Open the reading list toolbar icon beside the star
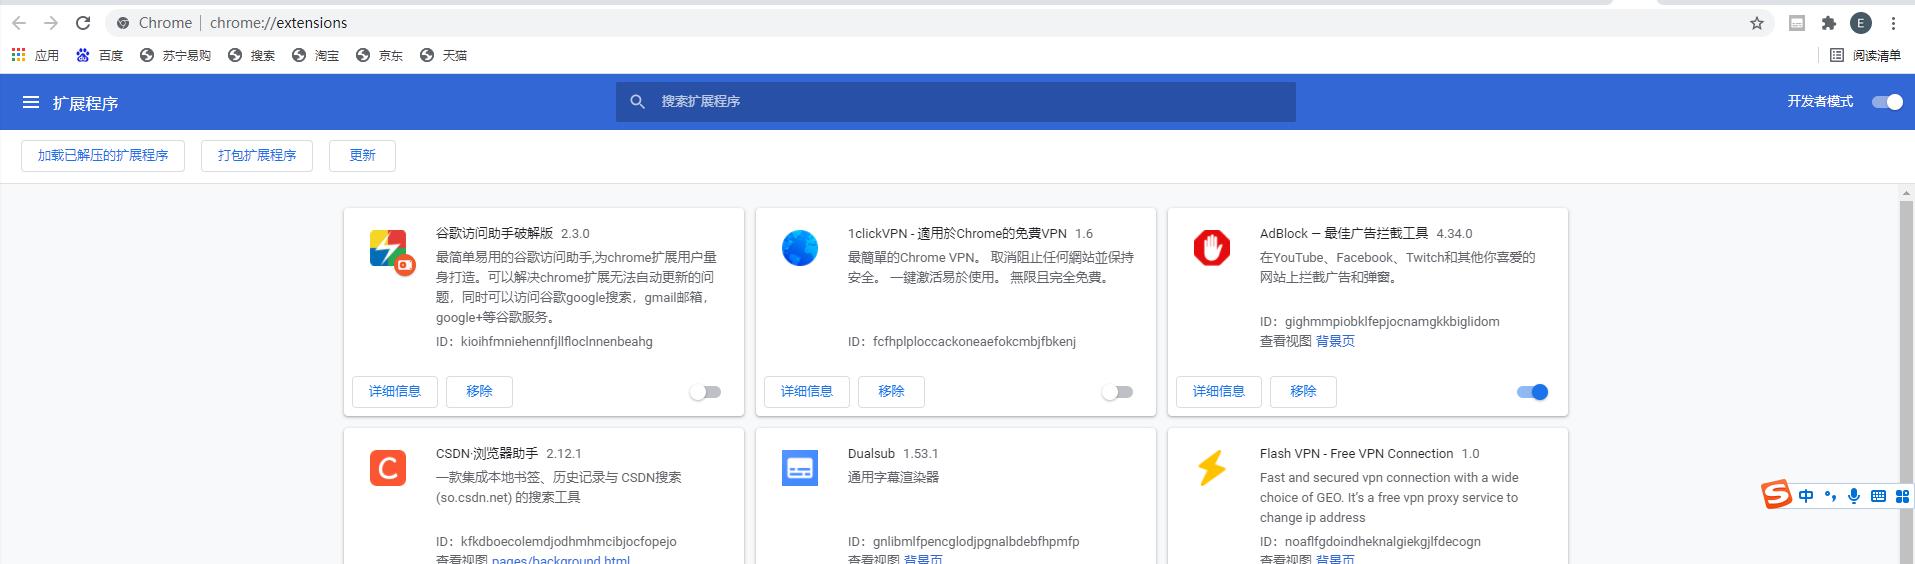The width and height of the screenshot is (1915, 564). pyautogui.click(x=1797, y=23)
